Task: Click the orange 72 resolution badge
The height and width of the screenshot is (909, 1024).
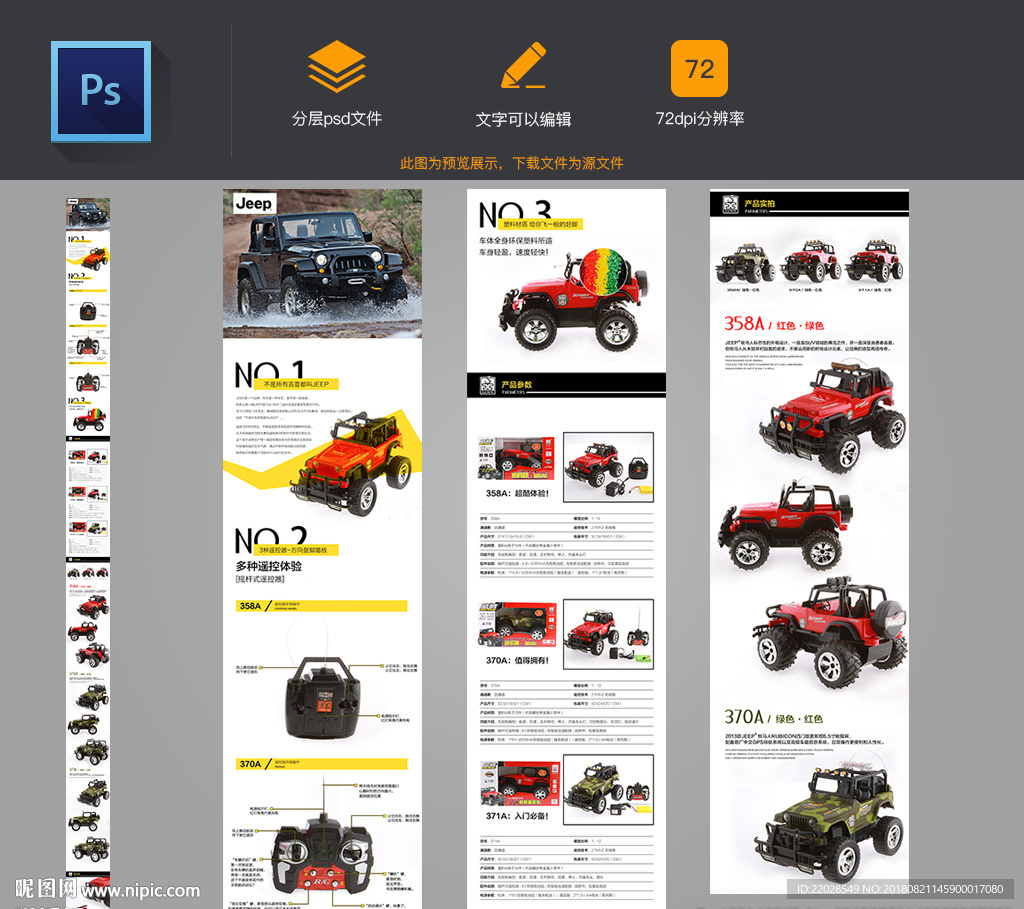Action: [x=699, y=69]
